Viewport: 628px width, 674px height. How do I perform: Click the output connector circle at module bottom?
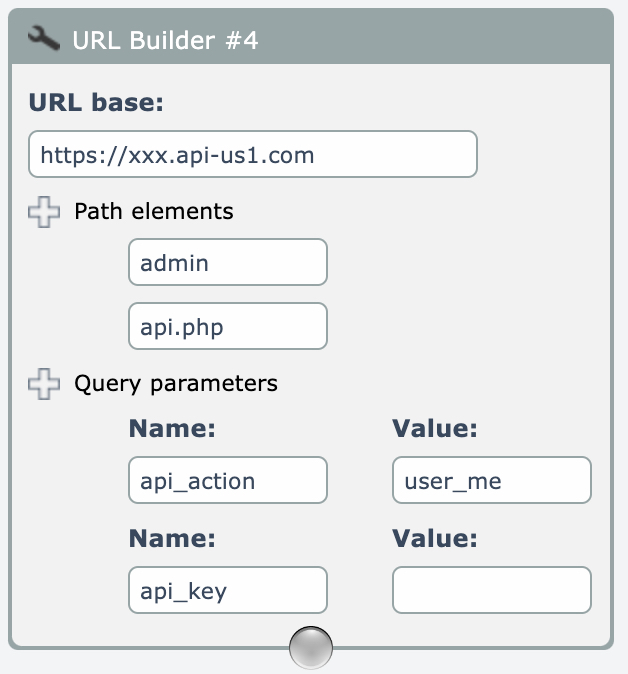310,647
